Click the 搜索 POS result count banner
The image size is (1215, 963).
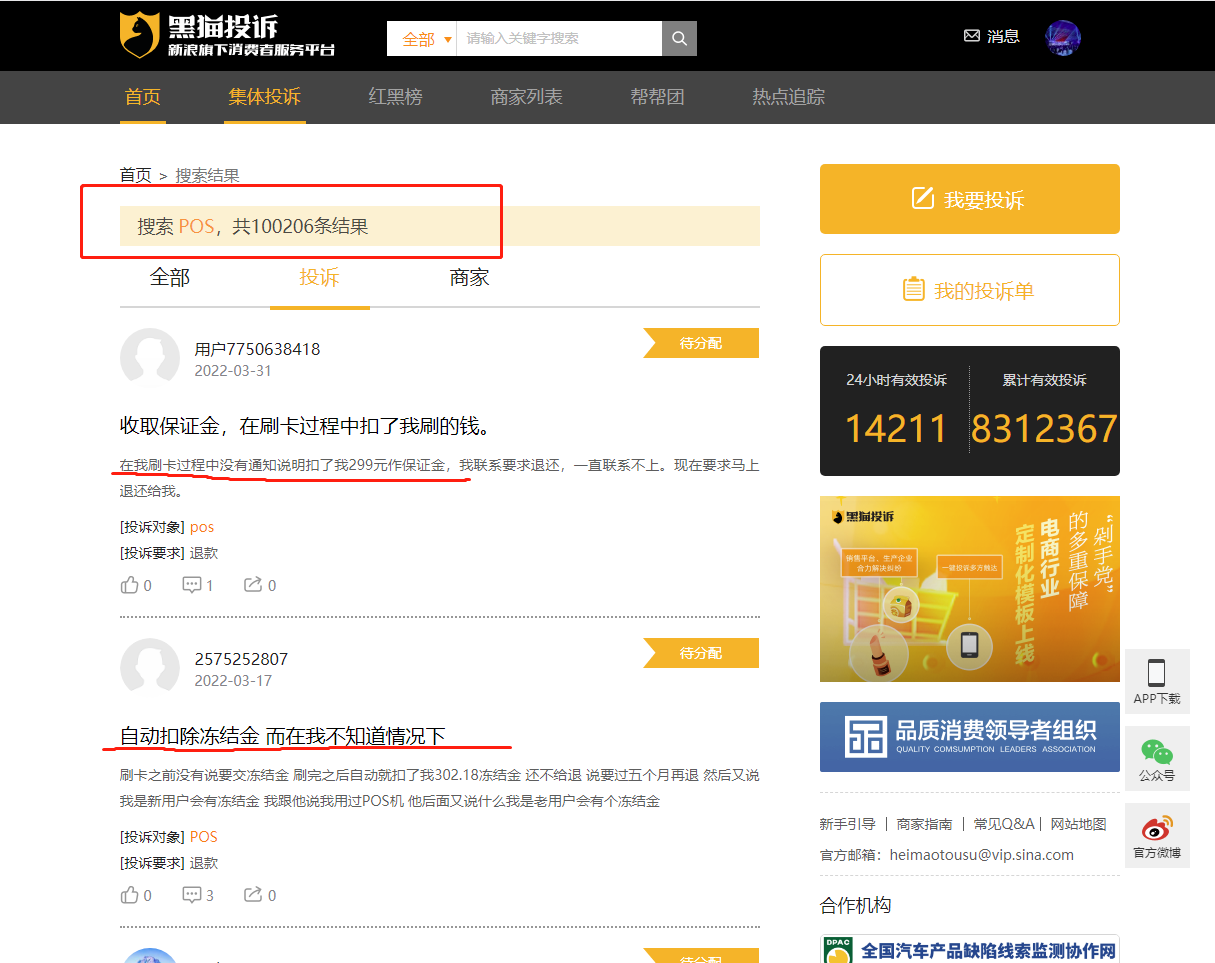tap(440, 226)
